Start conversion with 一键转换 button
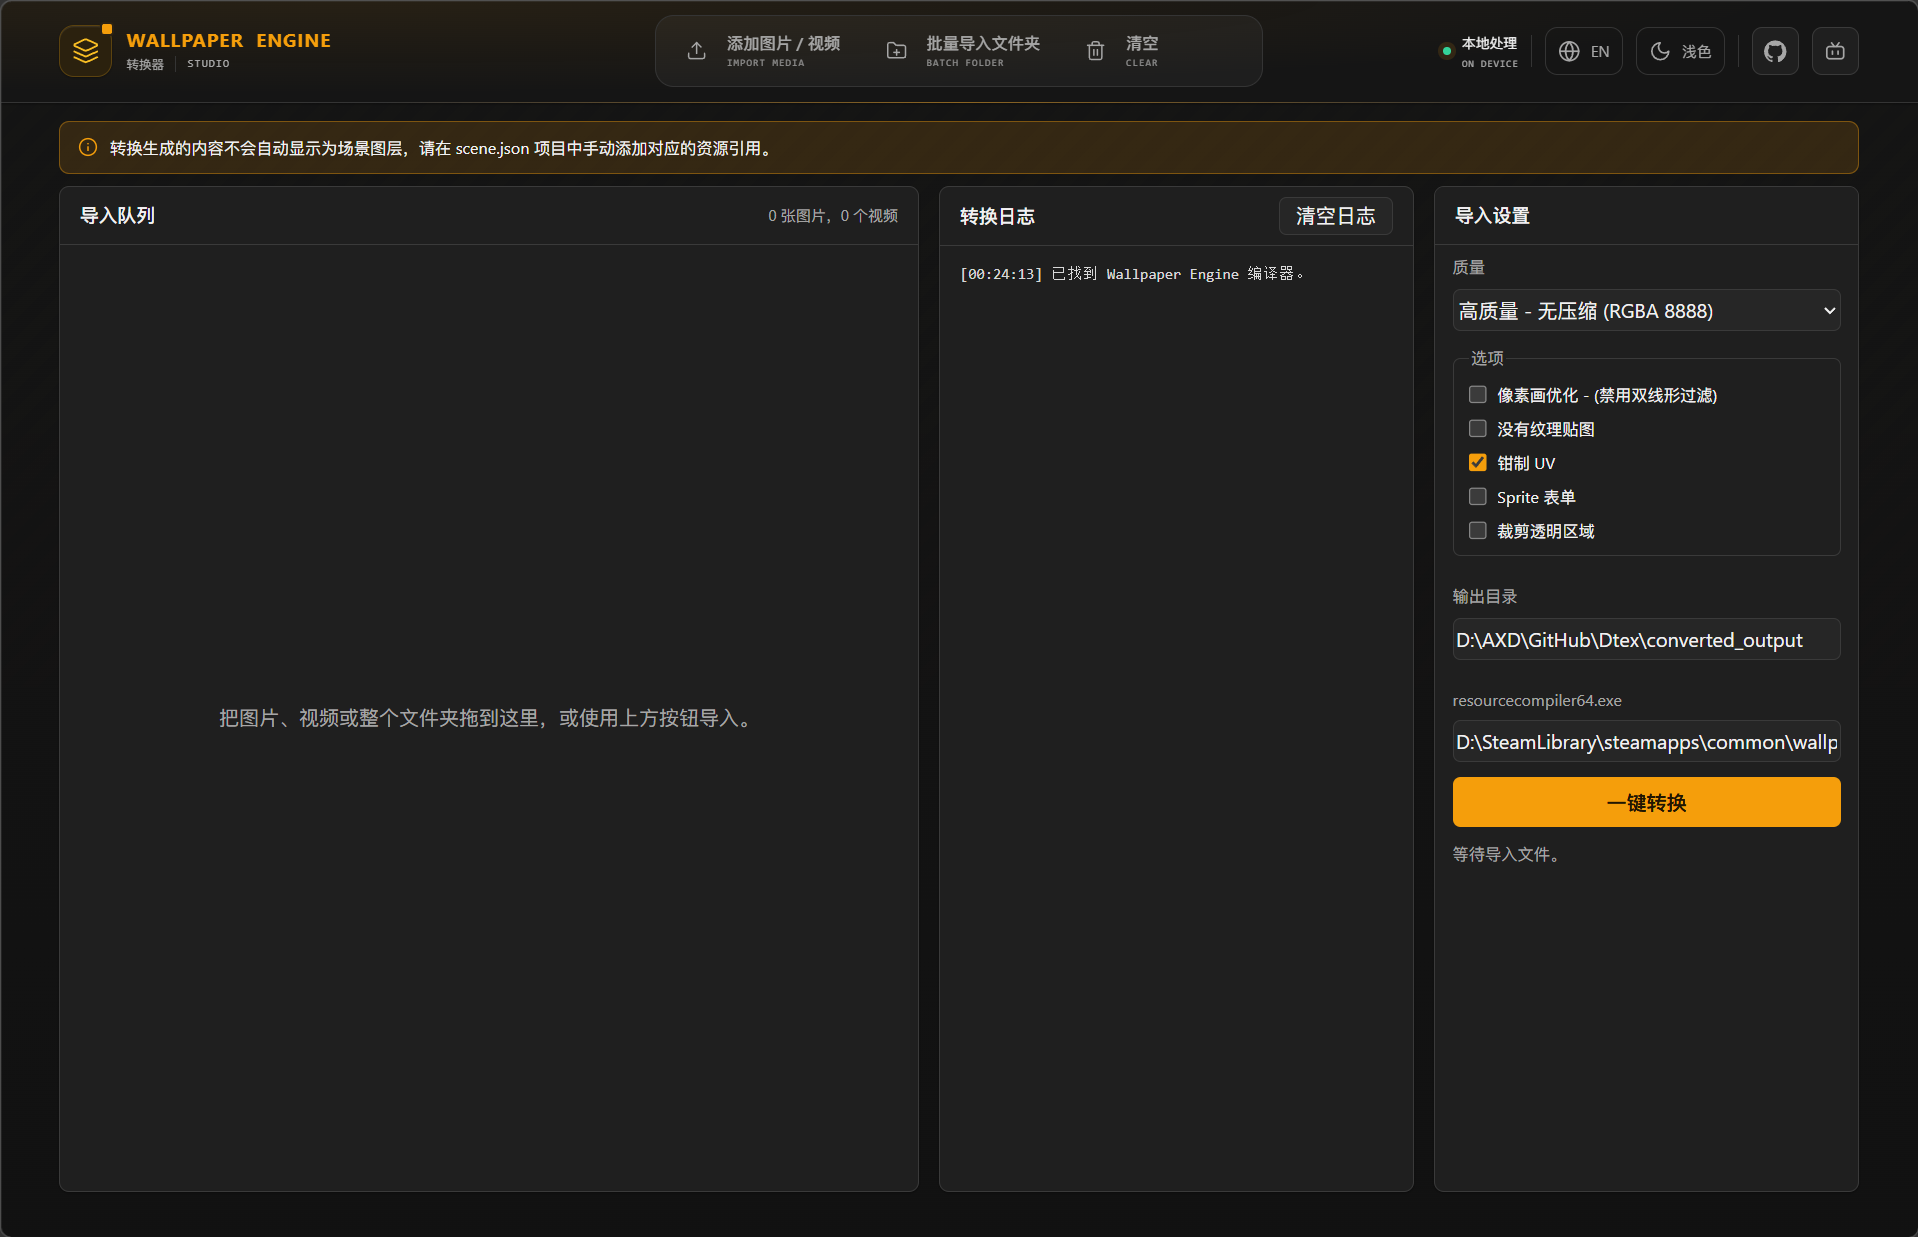This screenshot has height=1237, width=1918. [x=1646, y=802]
